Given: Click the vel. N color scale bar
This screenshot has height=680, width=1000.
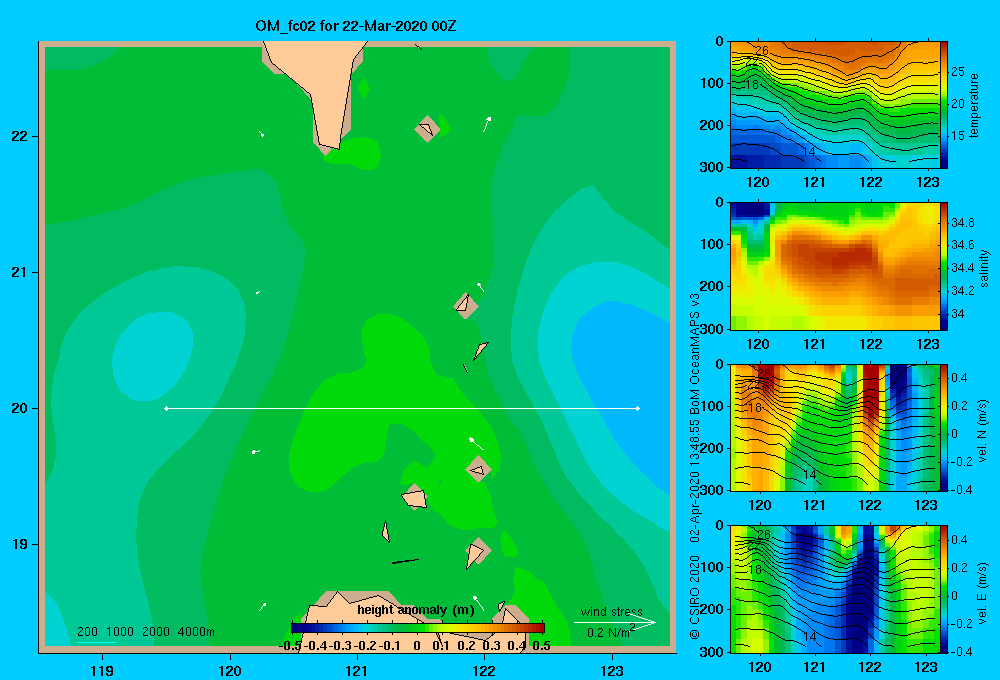Looking at the screenshot, I should pos(944,427).
